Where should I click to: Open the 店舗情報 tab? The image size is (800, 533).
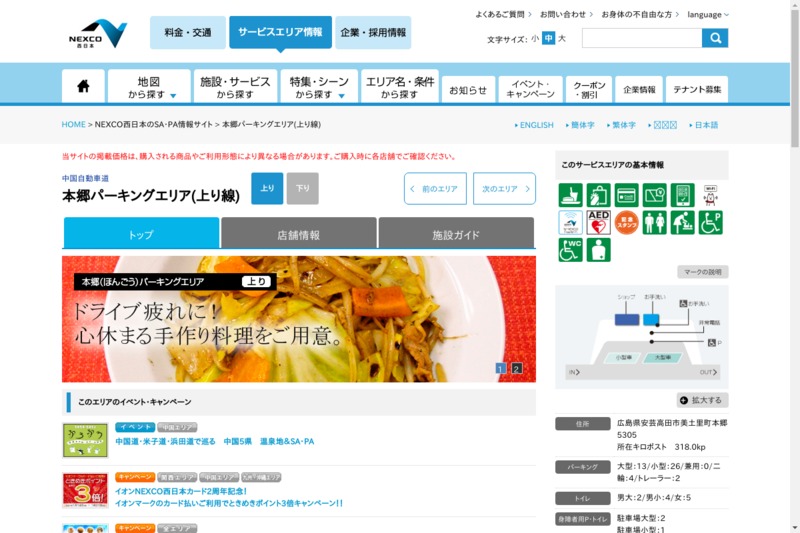point(298,235)
